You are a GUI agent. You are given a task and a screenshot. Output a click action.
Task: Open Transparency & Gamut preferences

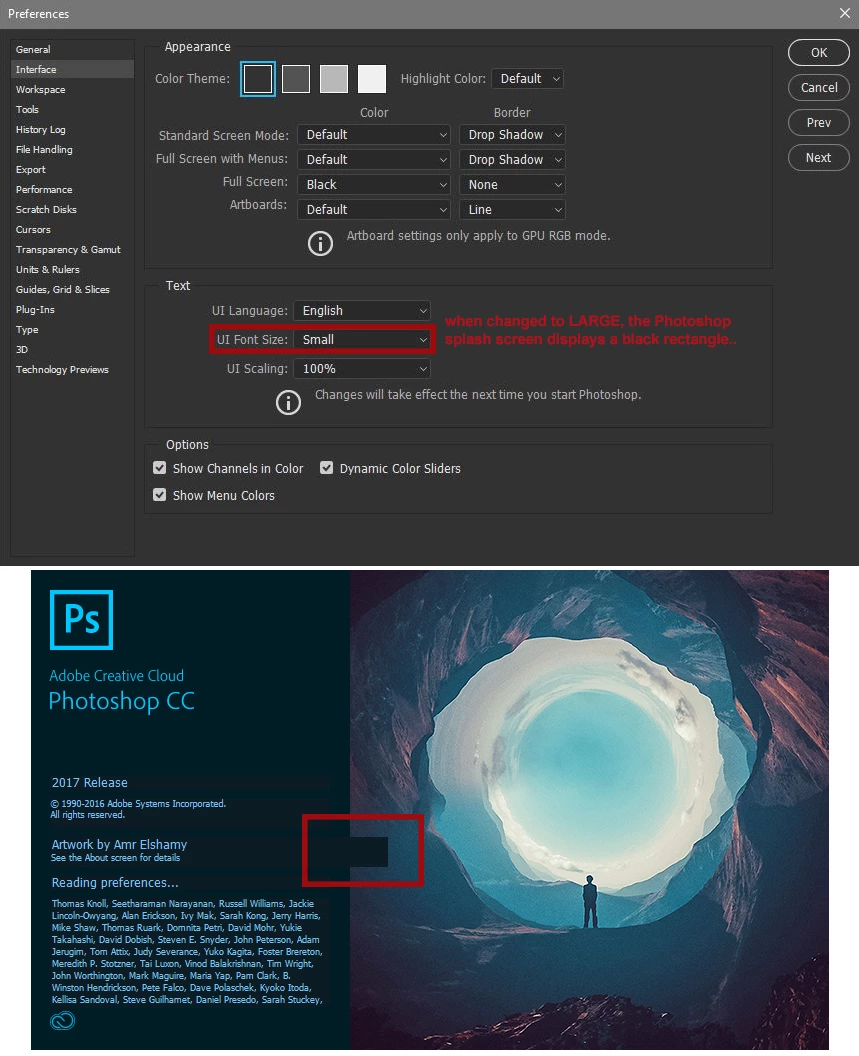pyautogui.click(x=72, y=249)
